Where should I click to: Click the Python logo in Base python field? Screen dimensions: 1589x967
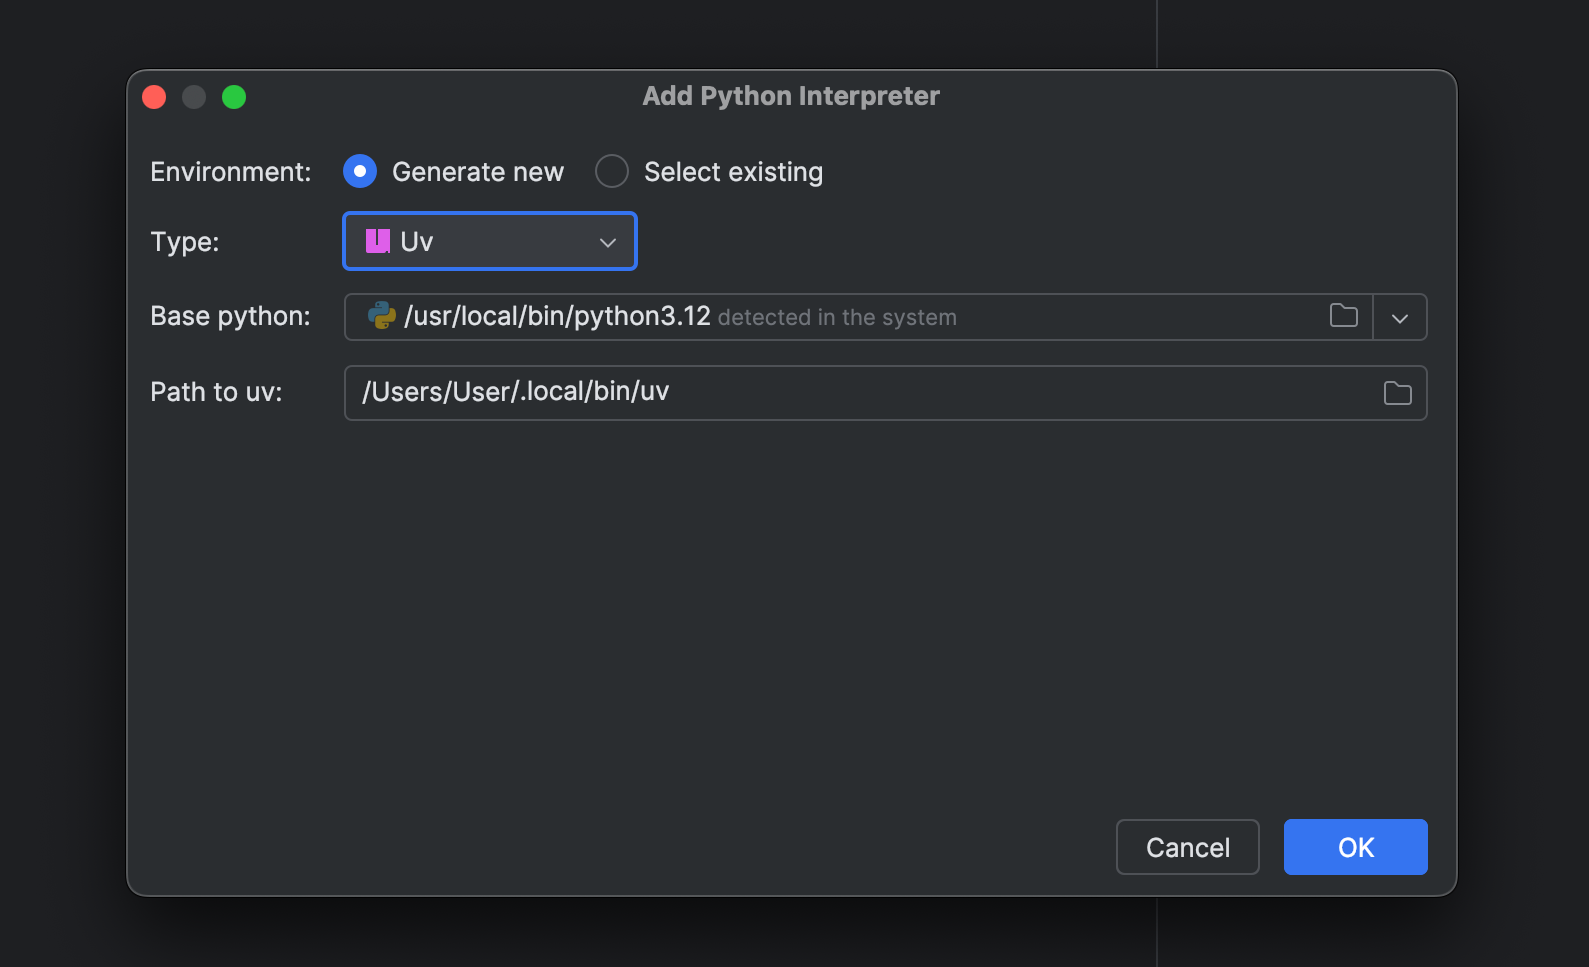(x=382, y=316)
